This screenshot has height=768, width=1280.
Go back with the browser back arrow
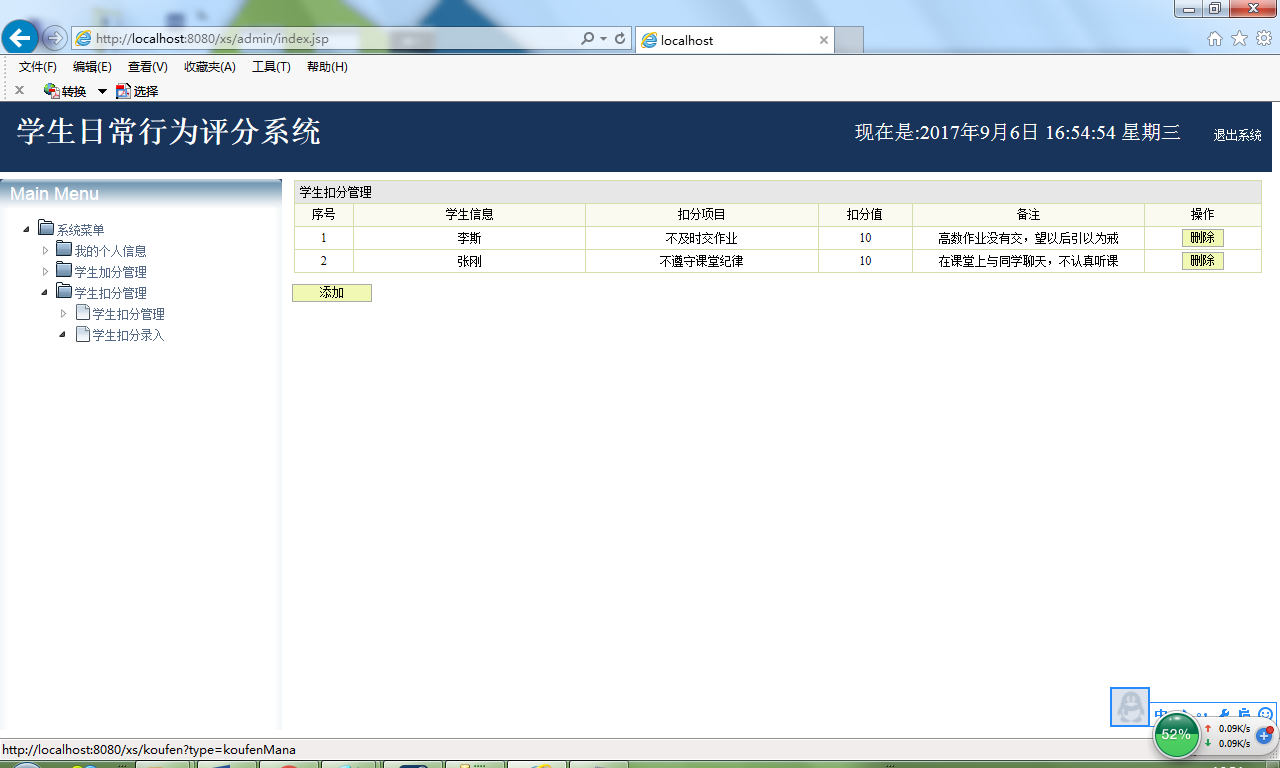click(x=20, y=38)
